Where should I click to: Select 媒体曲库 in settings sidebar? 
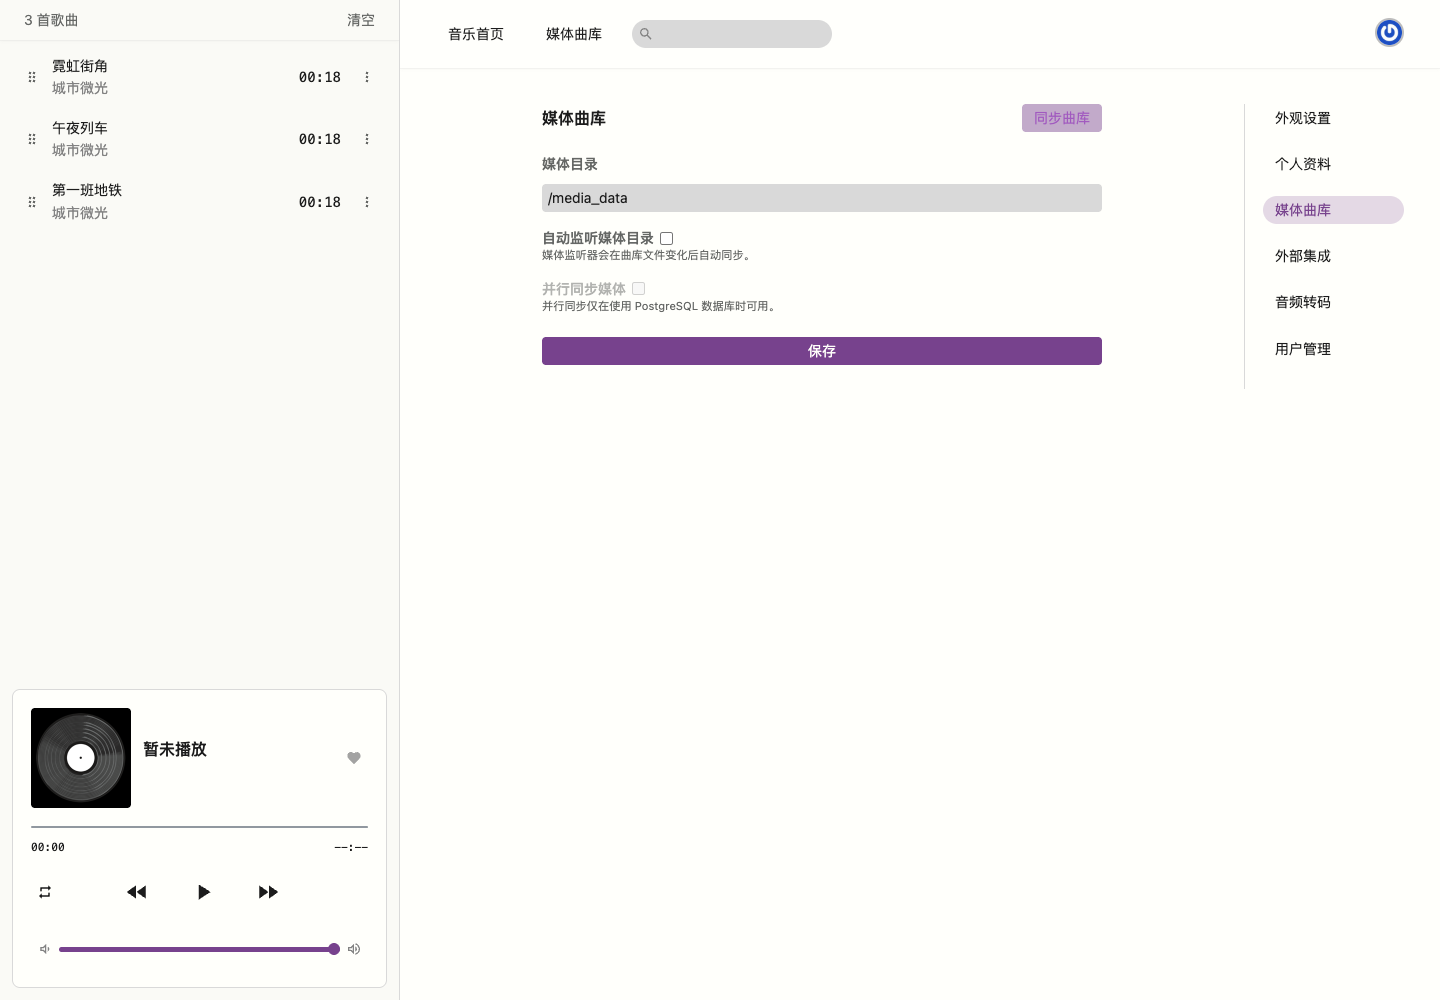pos(1333,210)
